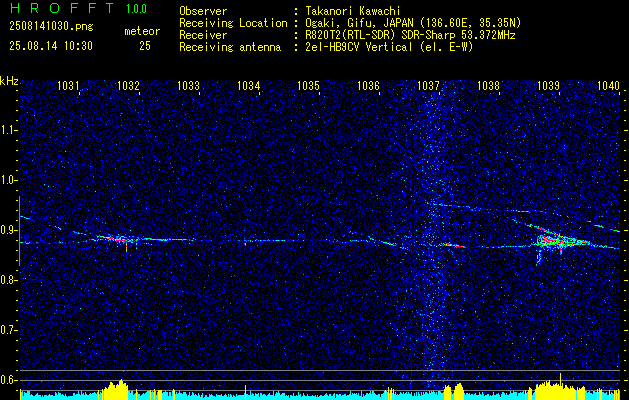Click the short red echo after 1037

[x=453, y=245]
